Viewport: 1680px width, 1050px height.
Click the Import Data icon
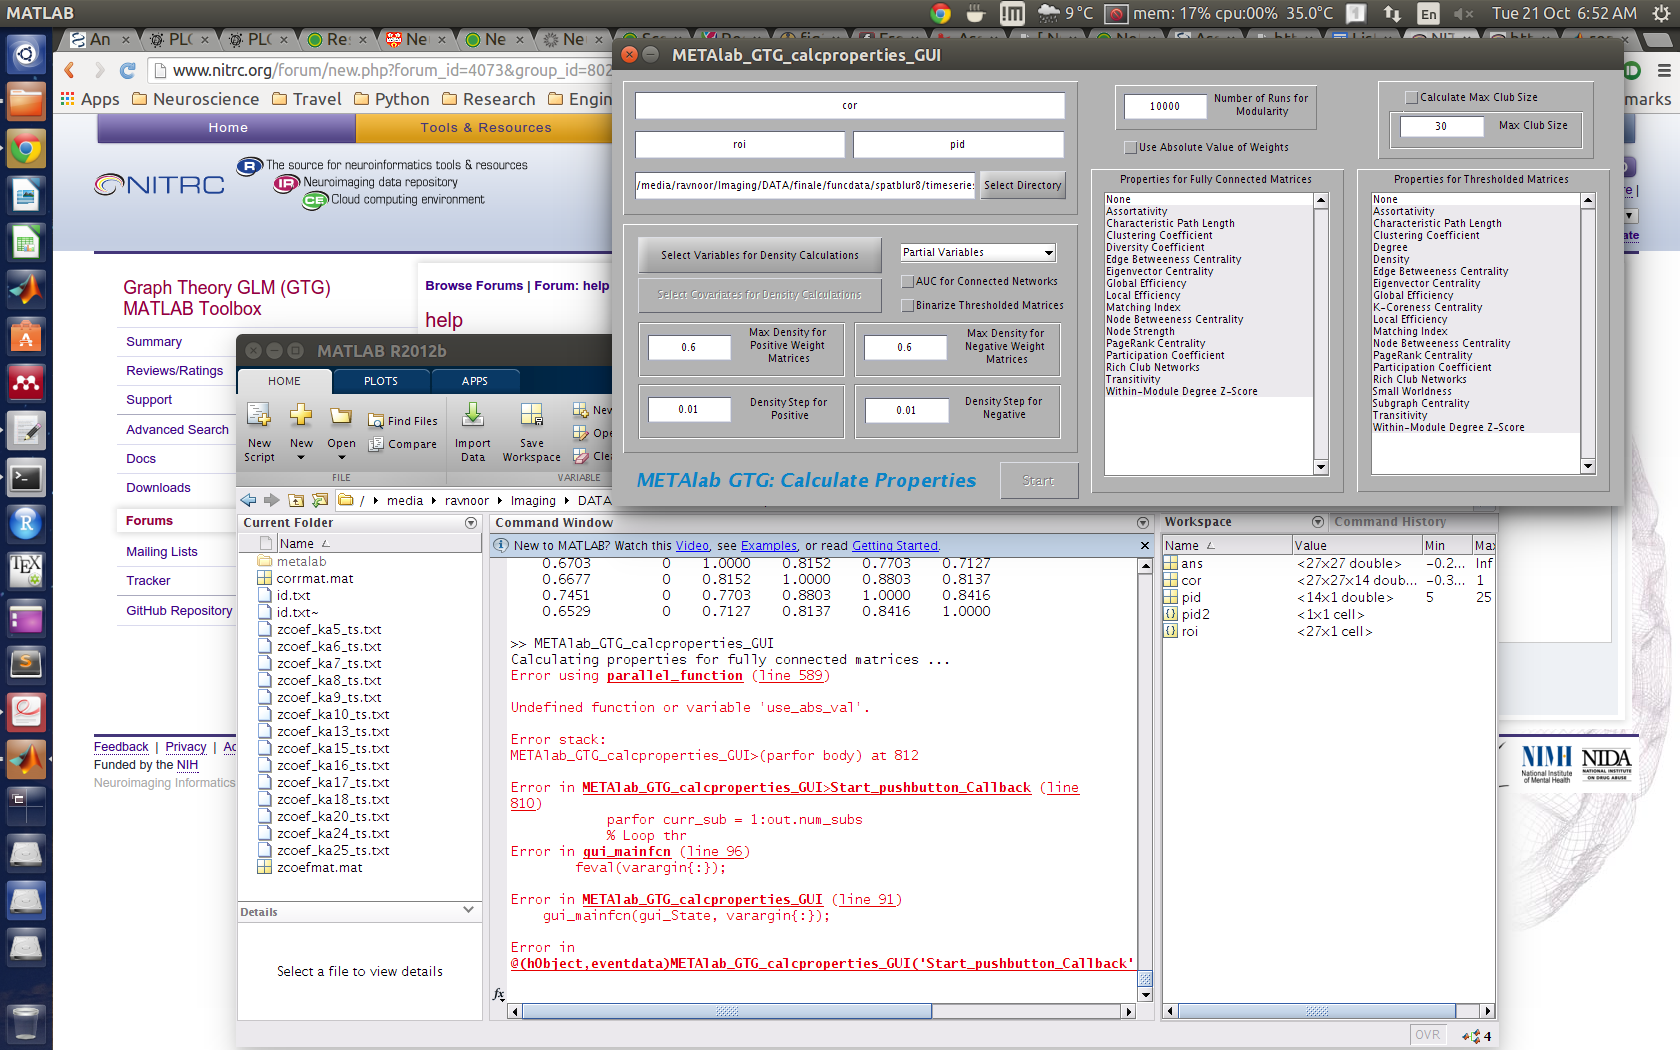(x=472, y=415)
